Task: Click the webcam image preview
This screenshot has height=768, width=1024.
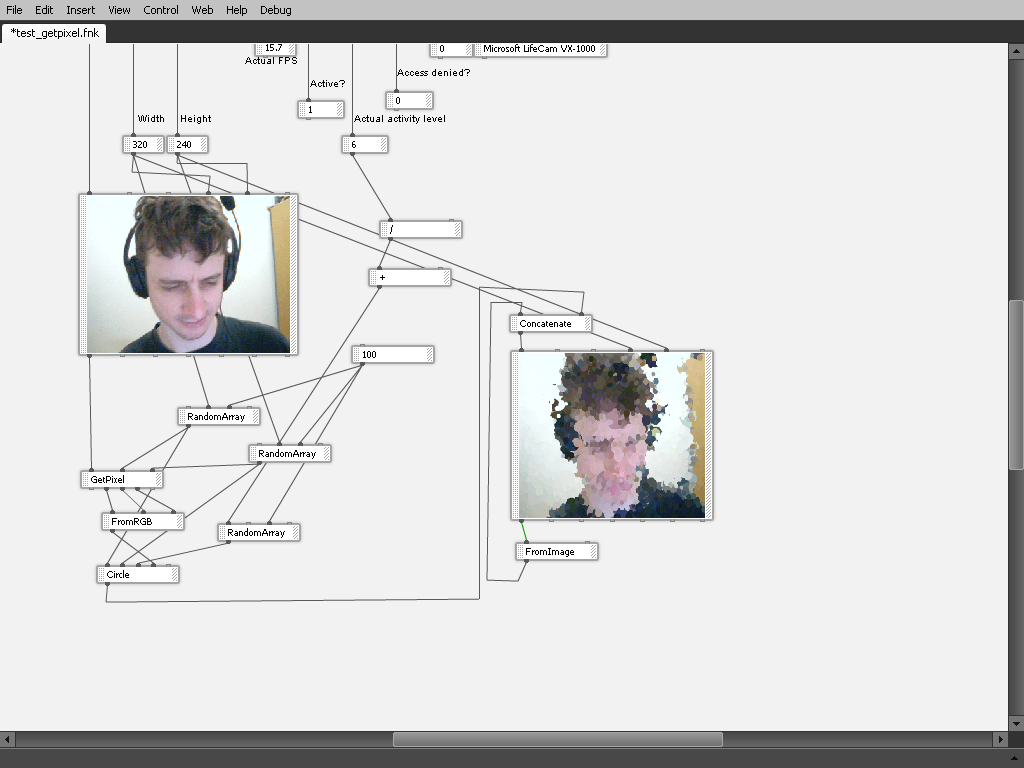Action: [189, 274]
